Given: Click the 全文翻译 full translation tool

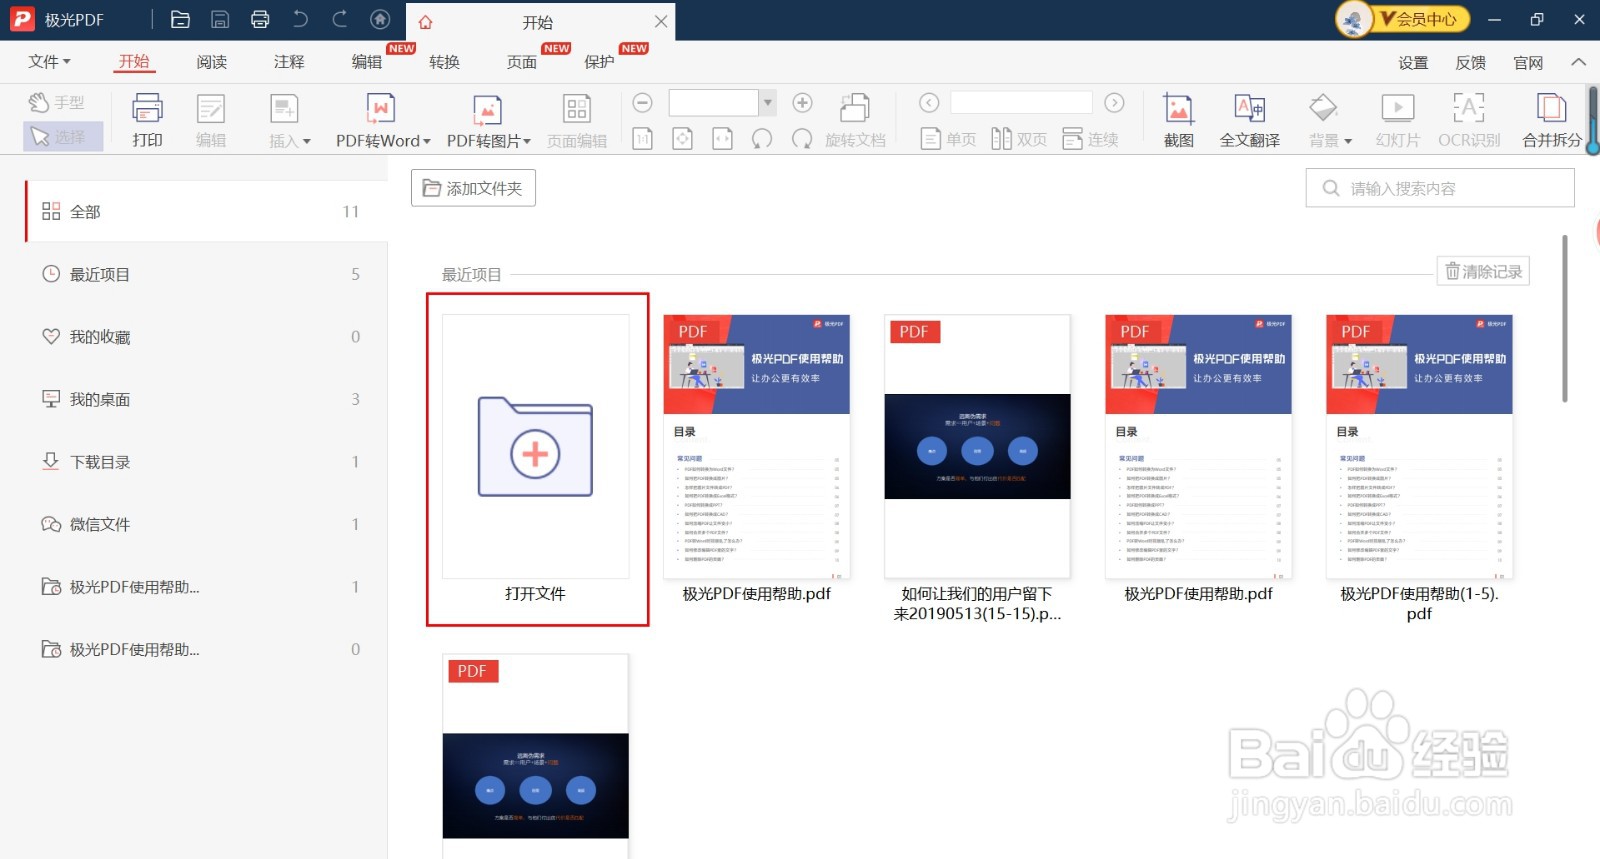Looking at the screenshot, I should (x=1250, y=120).
